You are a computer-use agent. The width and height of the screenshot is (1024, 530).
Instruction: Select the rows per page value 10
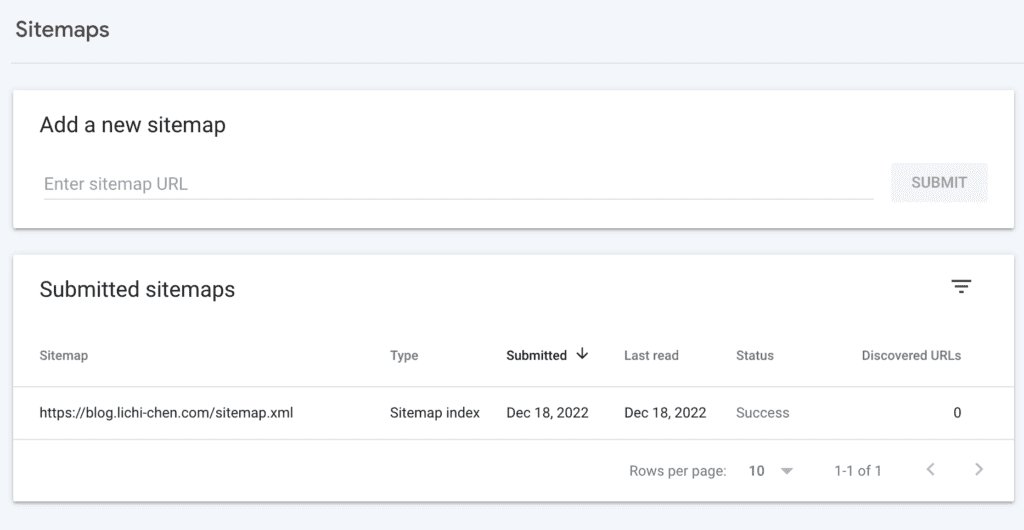coord(756,471)
